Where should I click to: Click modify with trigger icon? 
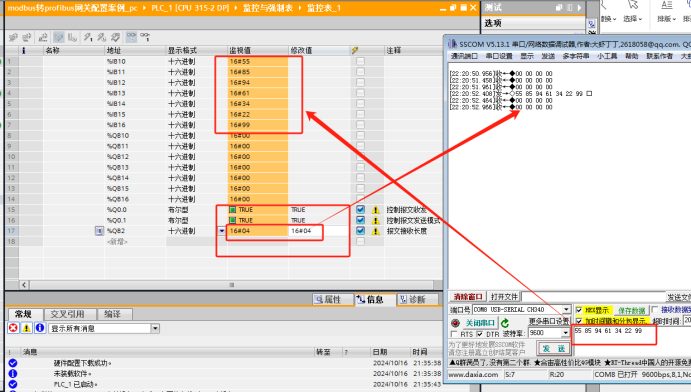tap(102, 37)
